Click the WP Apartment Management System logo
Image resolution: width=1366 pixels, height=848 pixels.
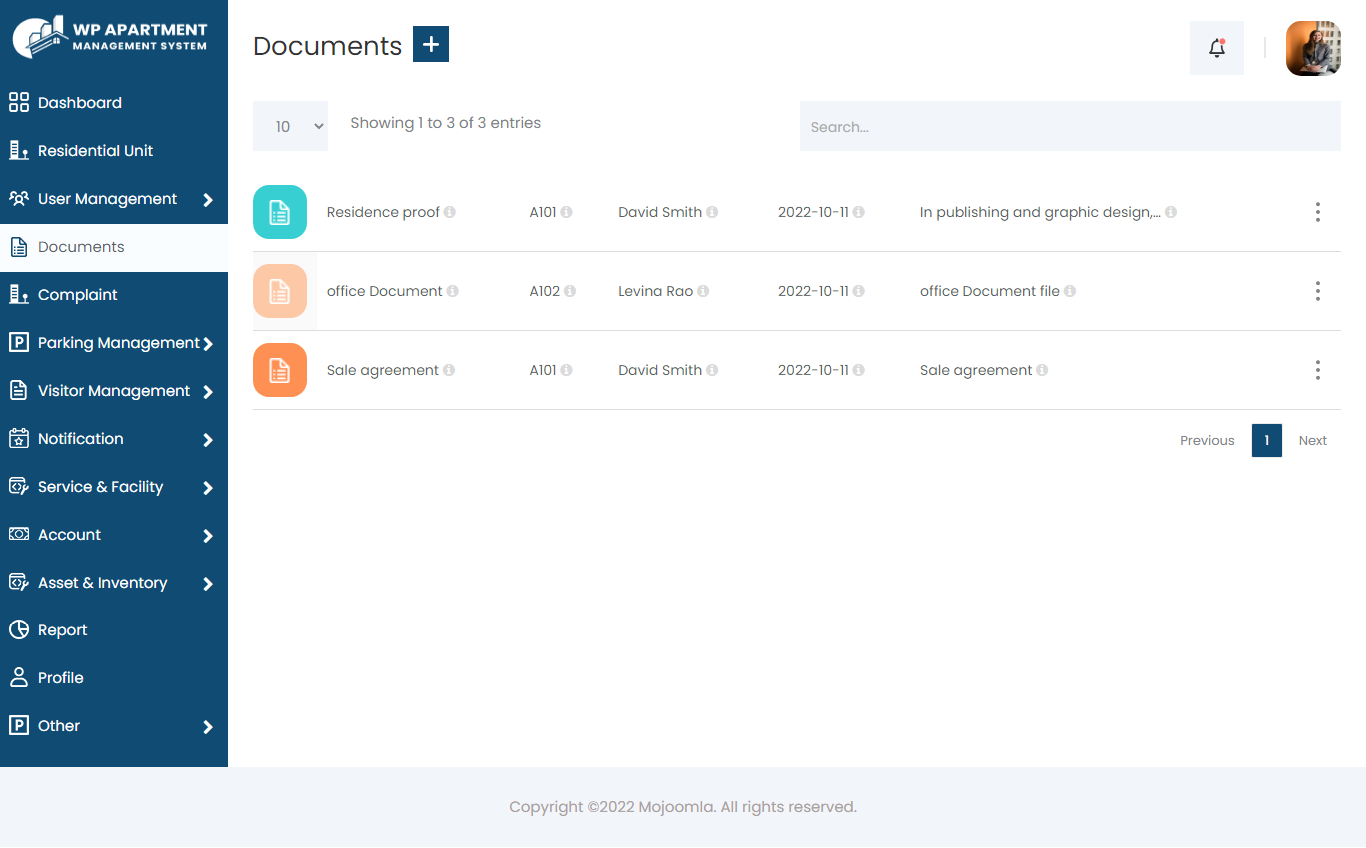(x=110, y=37)
